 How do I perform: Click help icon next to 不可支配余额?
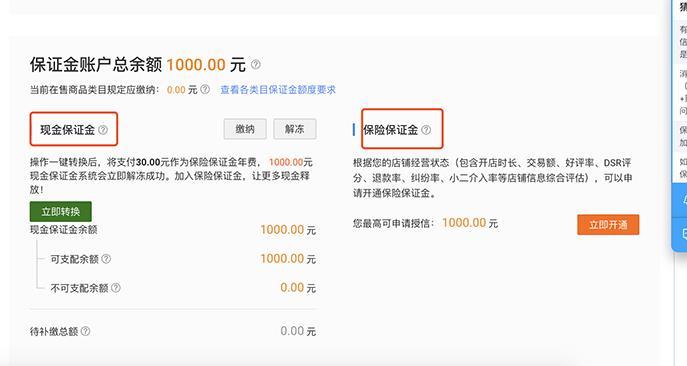click(x=116, y=288)
